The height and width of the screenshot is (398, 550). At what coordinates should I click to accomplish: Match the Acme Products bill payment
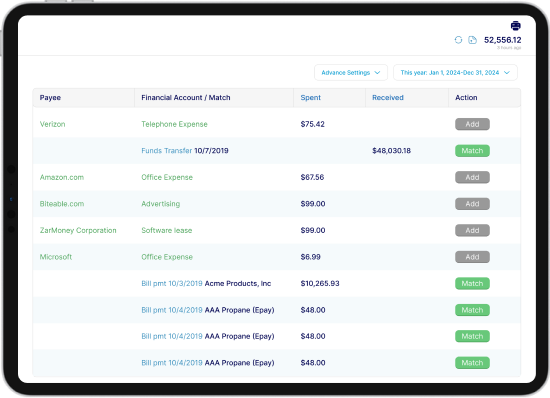click(472, 283)
